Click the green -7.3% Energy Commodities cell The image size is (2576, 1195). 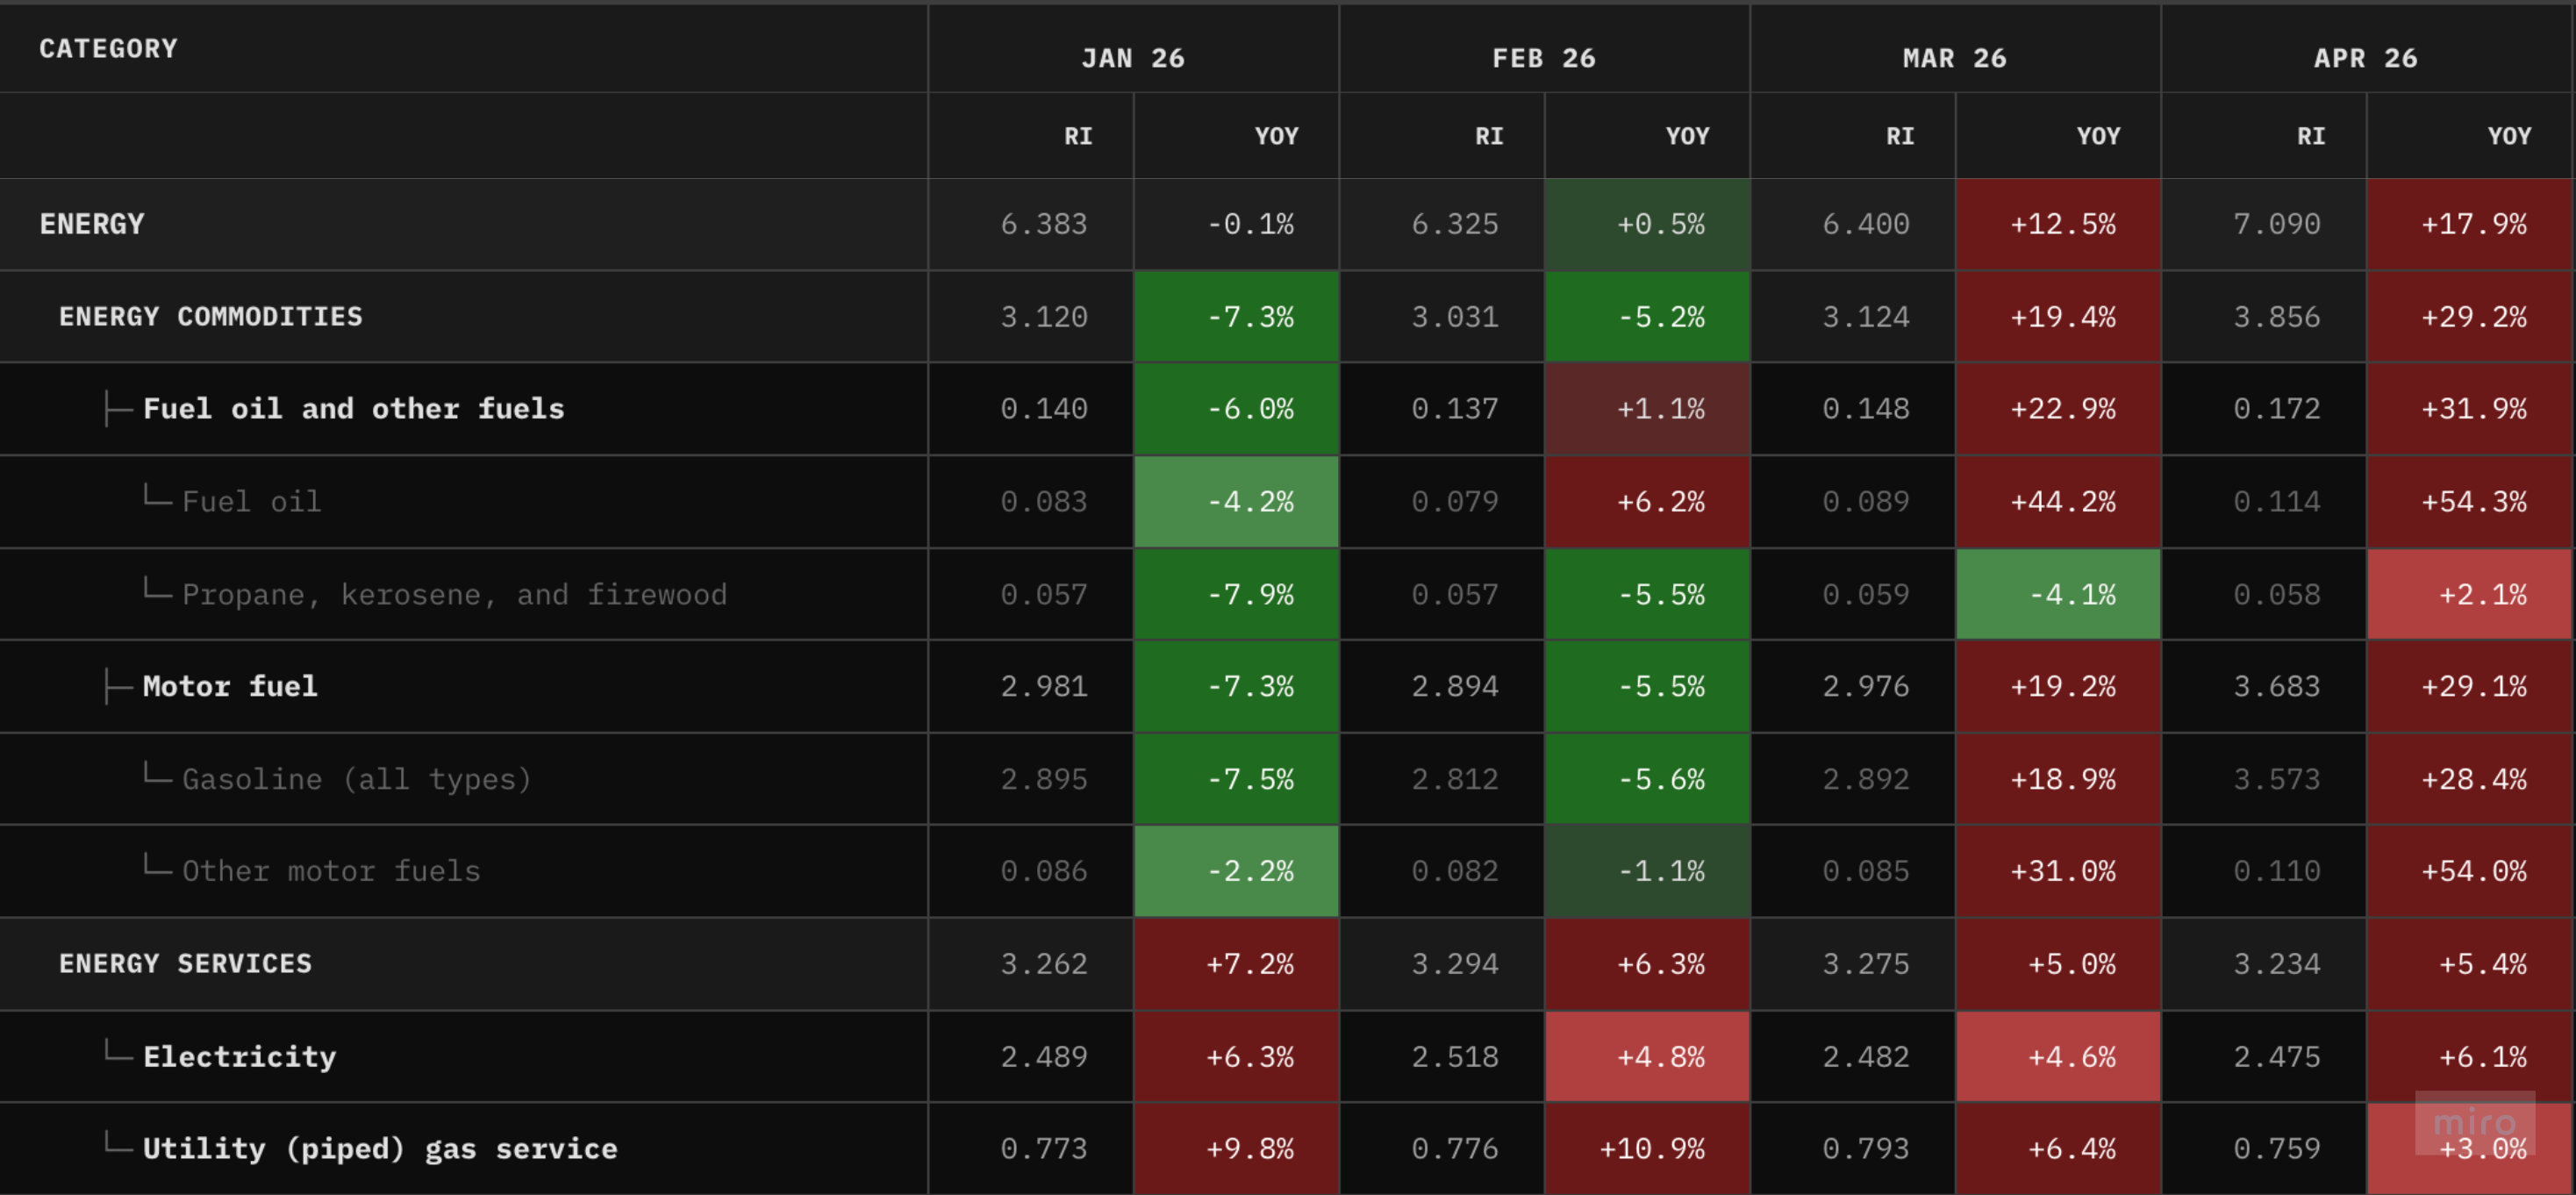[1236, 317]
